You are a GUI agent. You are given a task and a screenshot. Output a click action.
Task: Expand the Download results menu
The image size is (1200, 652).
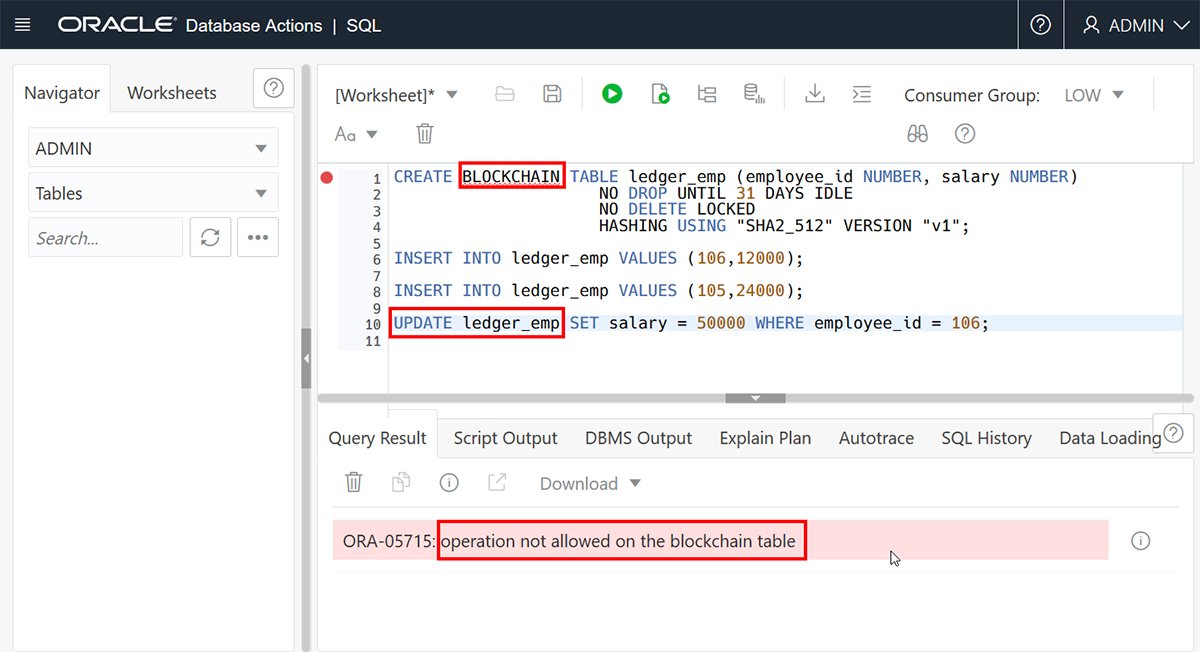(x=588, y=483)
